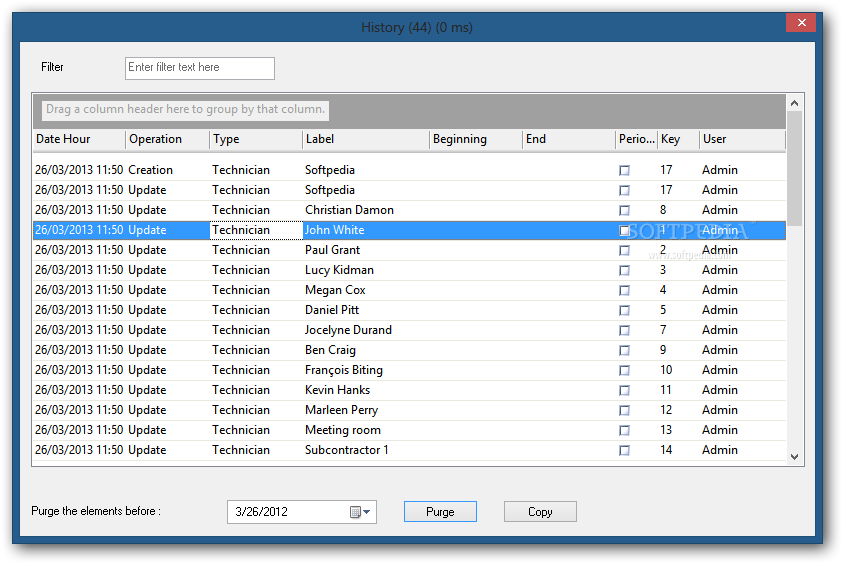Toggle Perio checkbox in Softpedia Creation row
Viewport: 843px width, 564px height.
click(x=624, y=170)
